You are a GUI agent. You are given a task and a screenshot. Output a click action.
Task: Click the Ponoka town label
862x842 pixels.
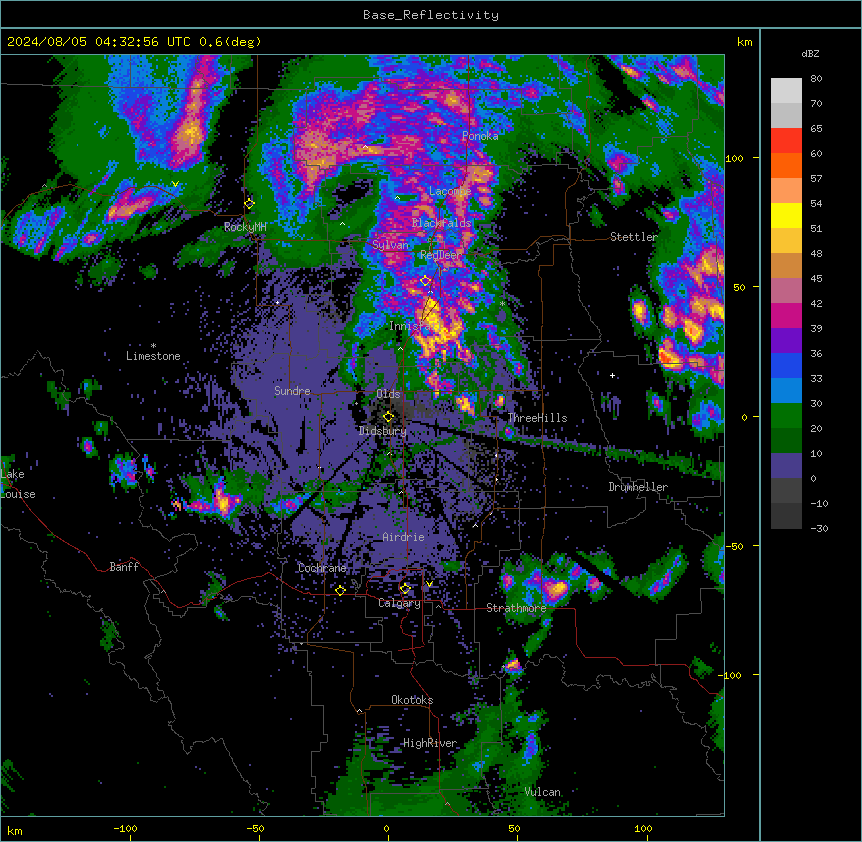(480, 136)
